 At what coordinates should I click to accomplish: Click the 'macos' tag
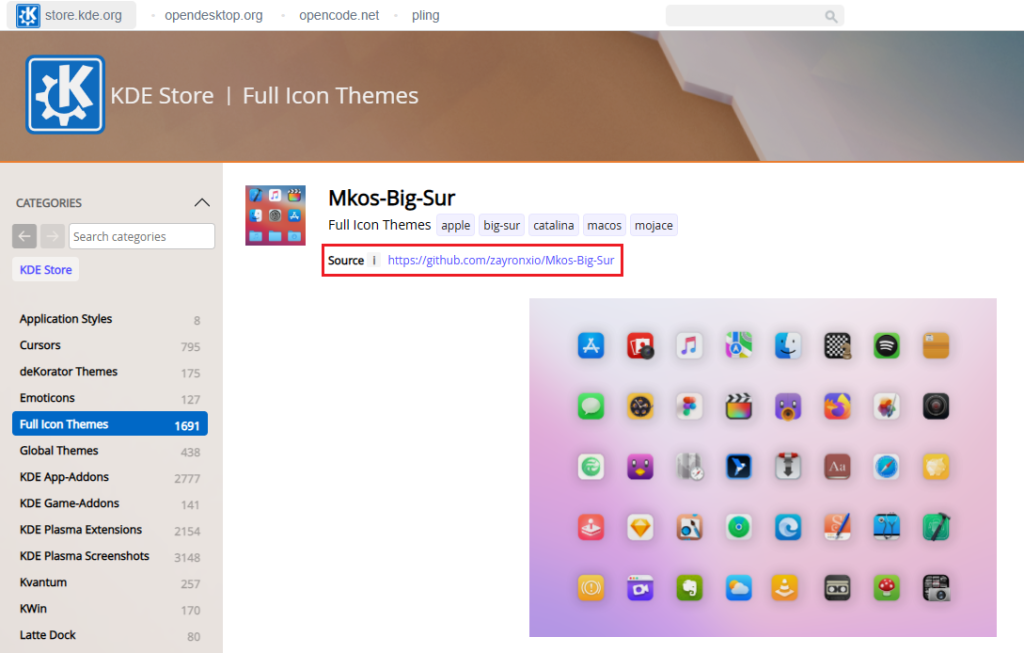coord(604,225)
